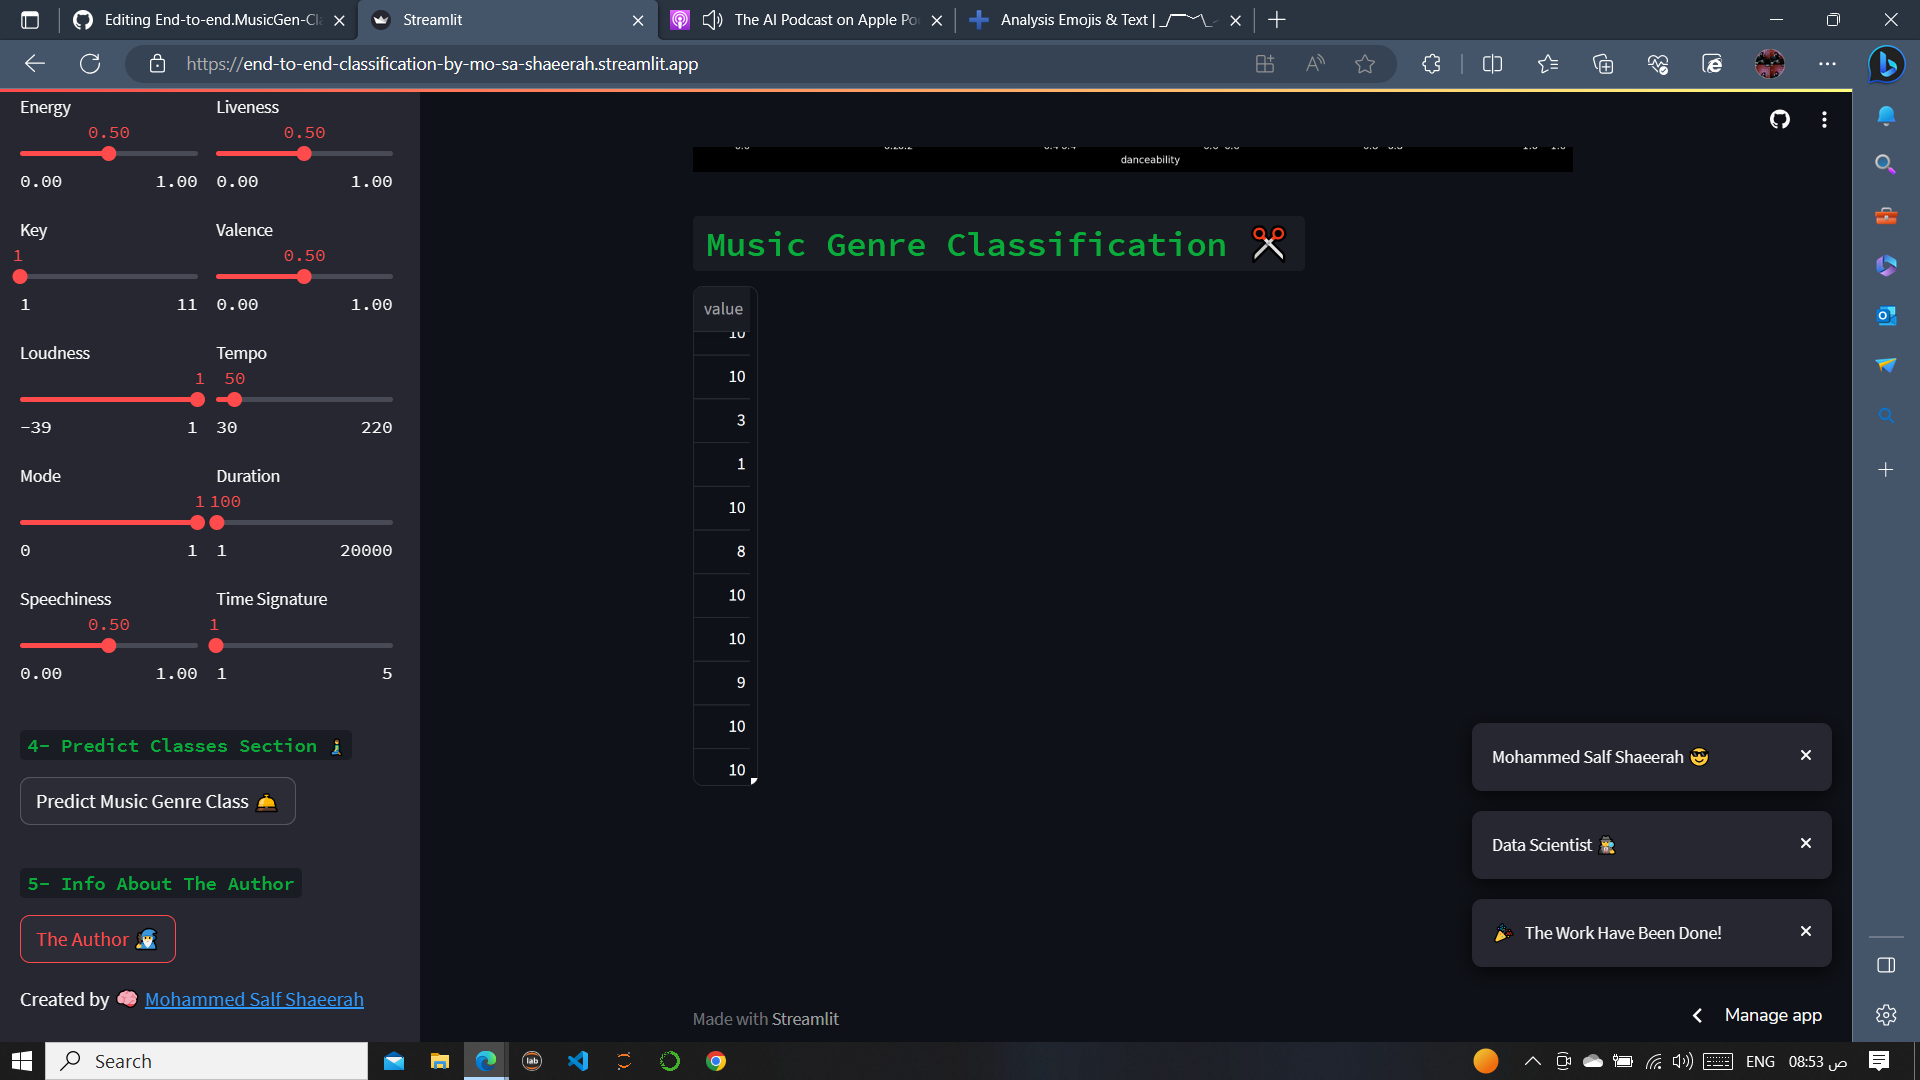Click the Predict Music Genre Class button
This screenshot has height=1080, width=1920.
pyautogui.click(x=157, y=802)
